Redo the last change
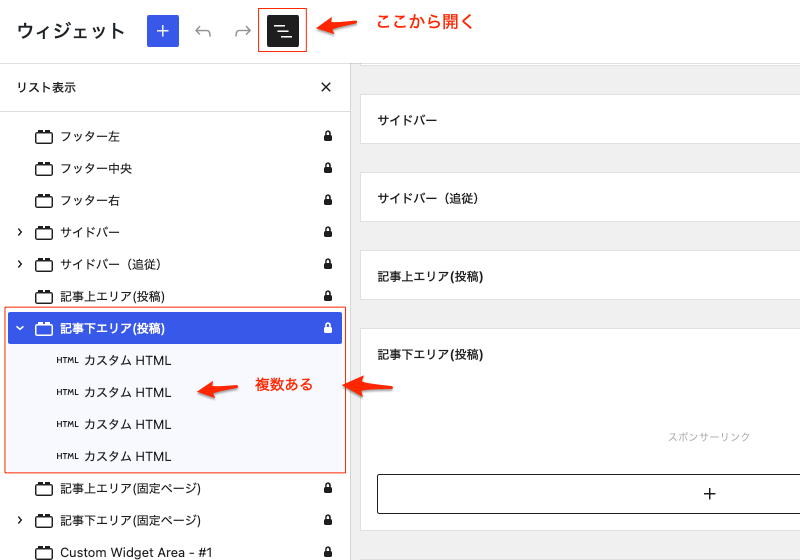This screenshot has height=560, width=800. 243,31
